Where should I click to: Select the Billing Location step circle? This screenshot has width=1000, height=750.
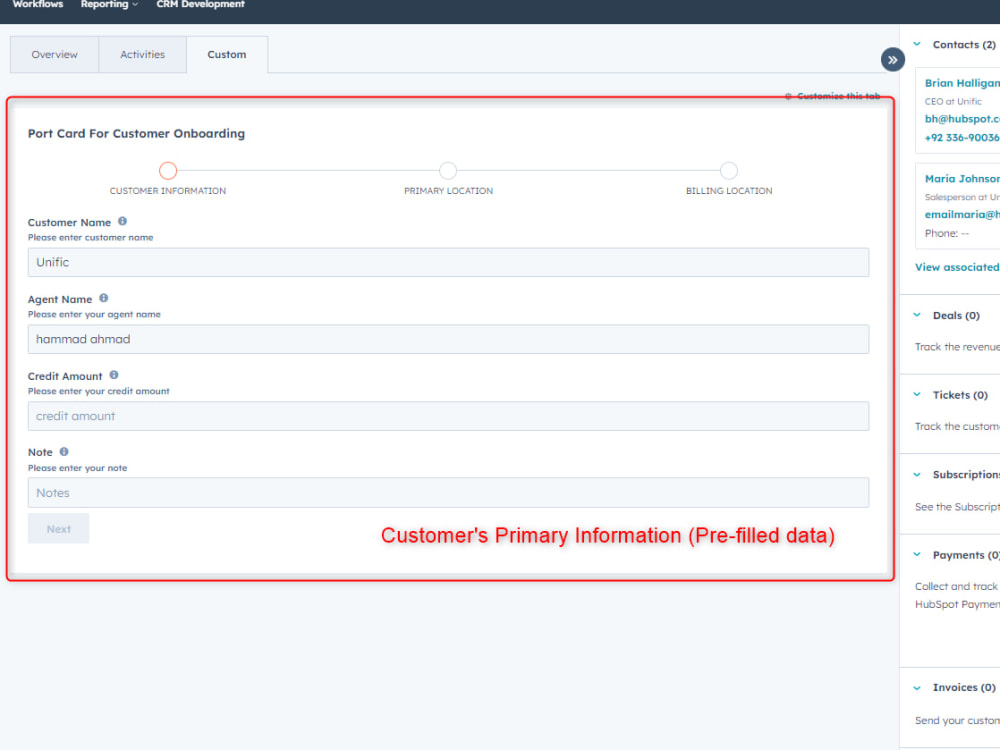[729, 170]
